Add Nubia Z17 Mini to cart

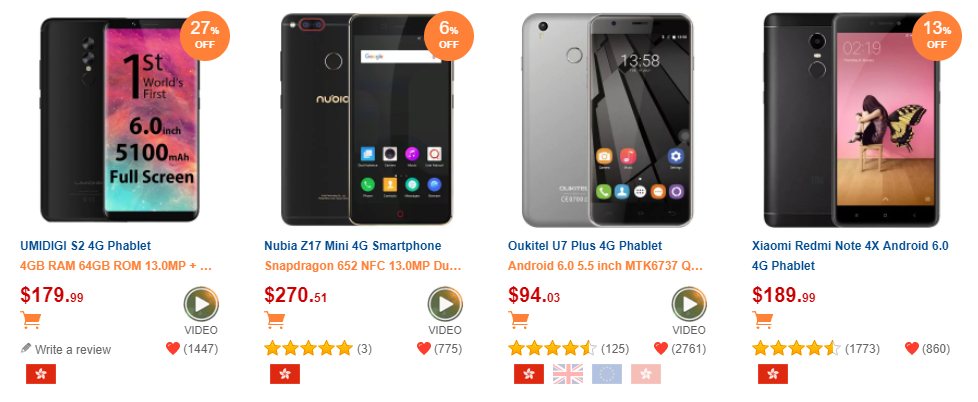(x=274, y=320)
